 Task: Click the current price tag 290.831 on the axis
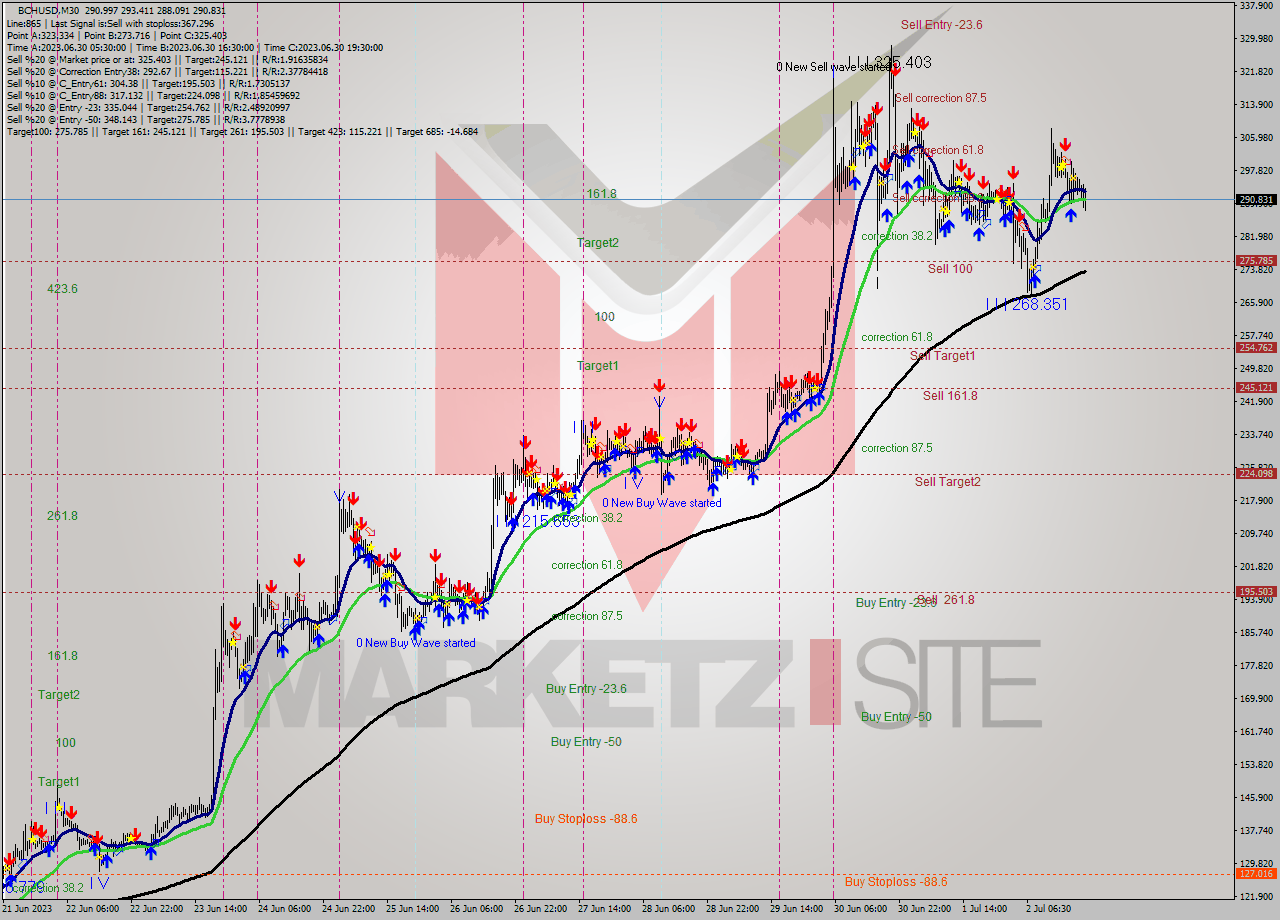[1257, 200]
